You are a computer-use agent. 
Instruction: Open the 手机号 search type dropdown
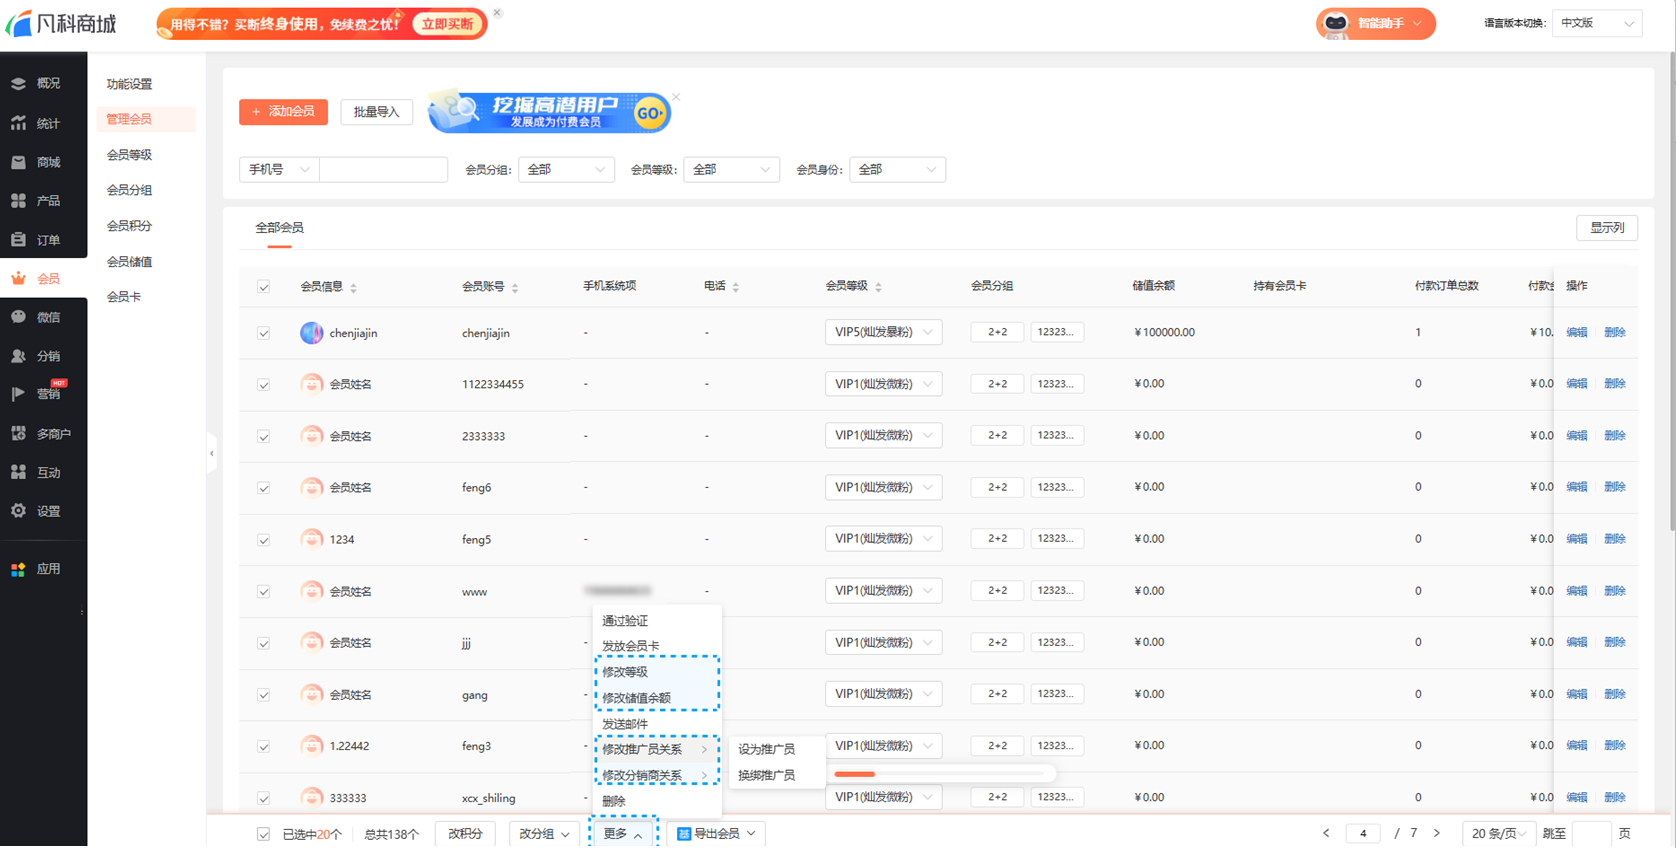point(279,170)
